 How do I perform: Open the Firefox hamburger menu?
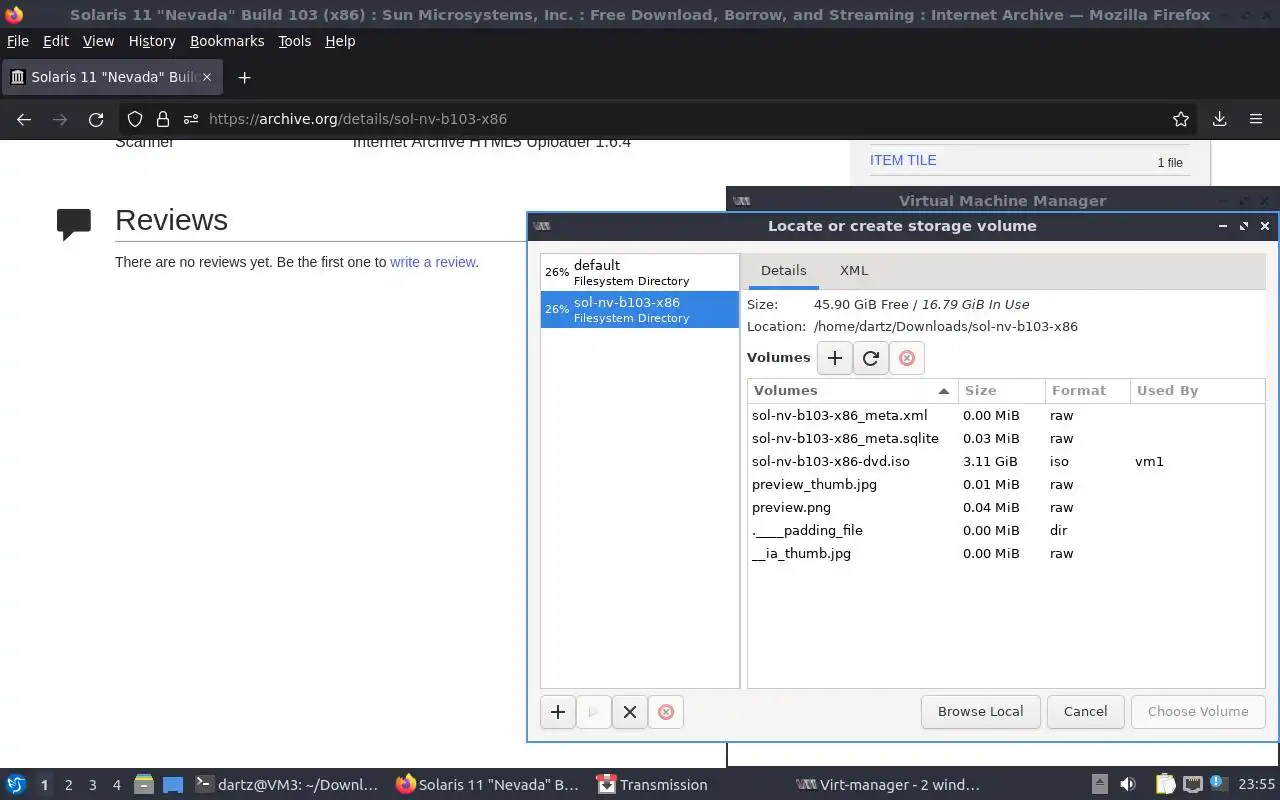(x=1256, y=119)
